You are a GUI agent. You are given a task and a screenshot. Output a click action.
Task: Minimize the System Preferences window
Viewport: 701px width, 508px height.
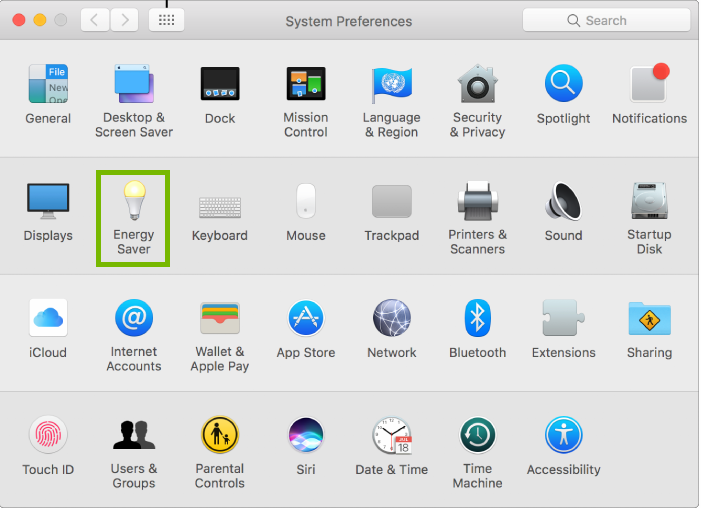coord(40,20)
